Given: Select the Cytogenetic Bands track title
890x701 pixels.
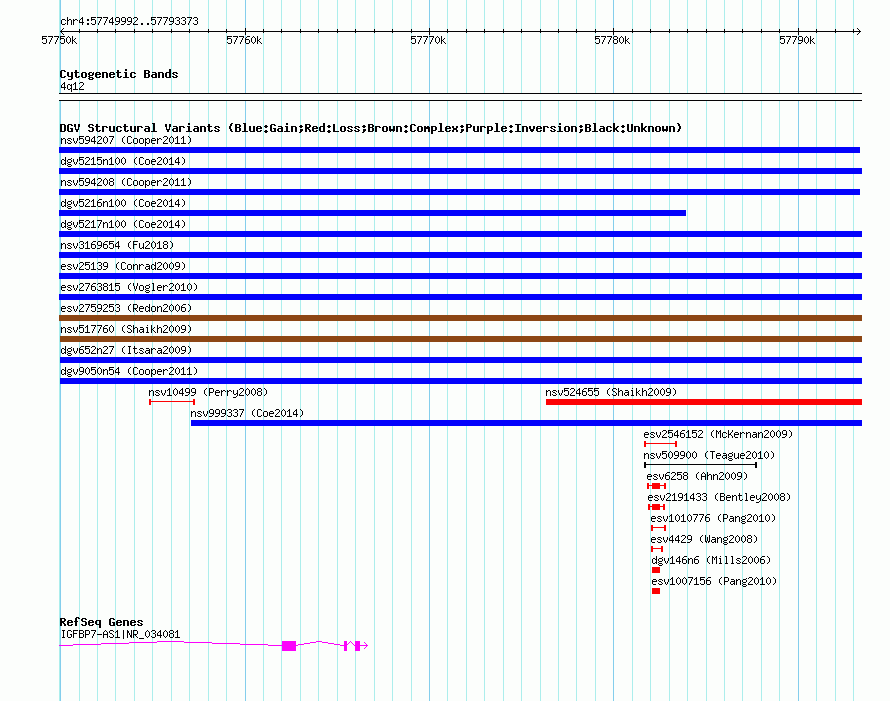Looking at the screenshot, I should pyautogui.click(x=119, y=74).
